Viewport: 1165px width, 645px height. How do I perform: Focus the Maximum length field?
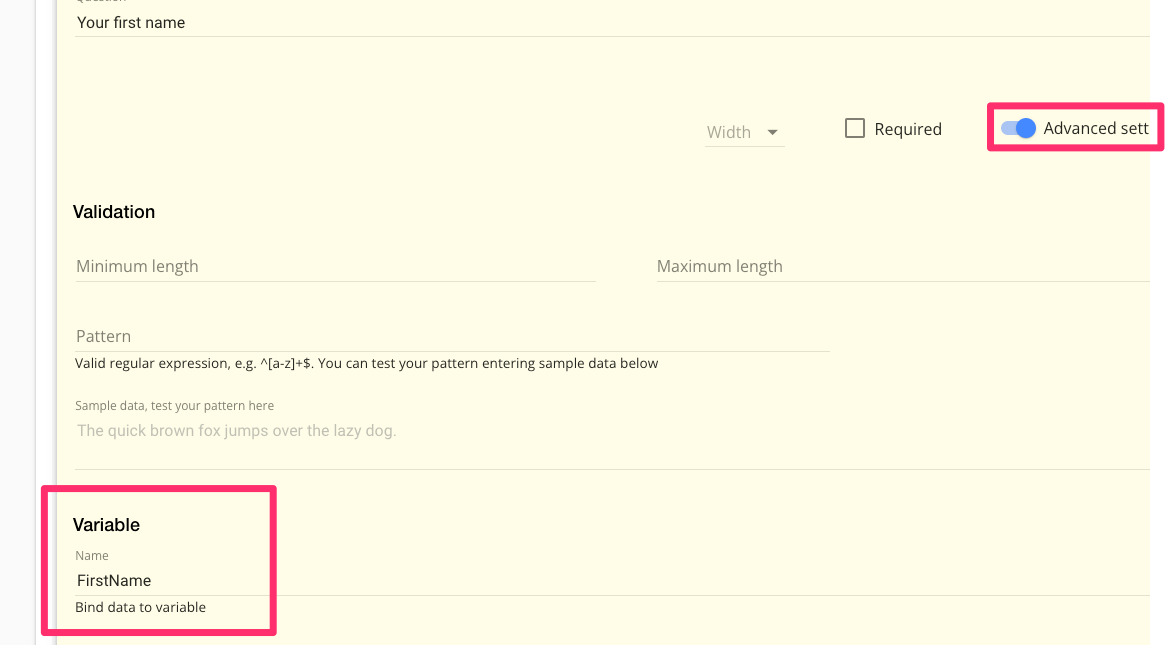[900, 266]
